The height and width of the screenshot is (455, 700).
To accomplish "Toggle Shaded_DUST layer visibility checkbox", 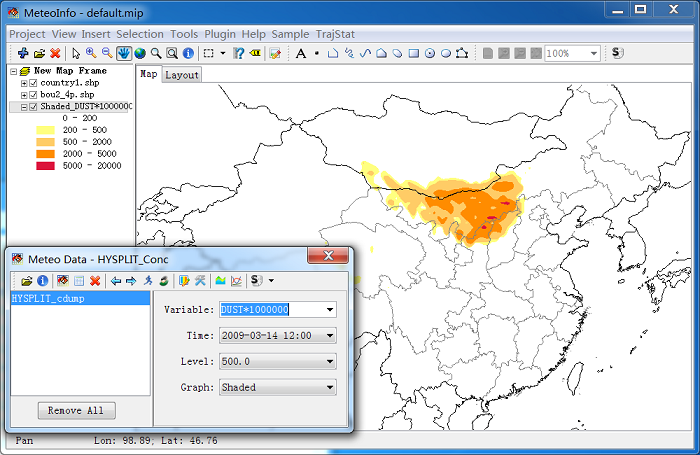I will coord(33,107).
